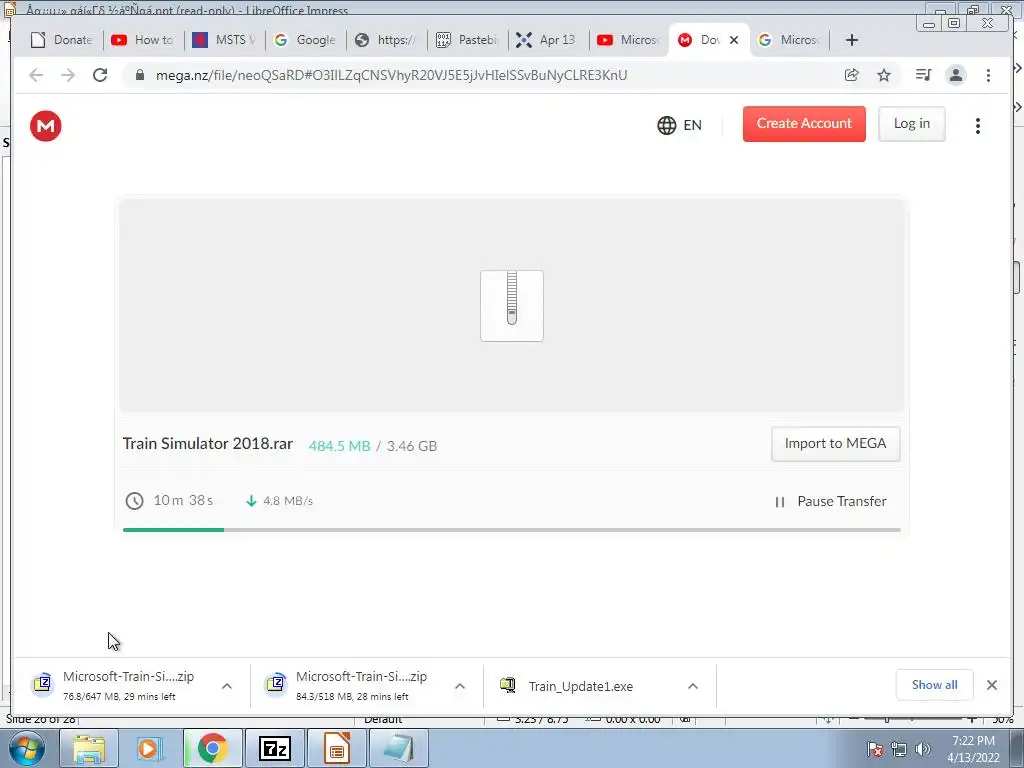Click the download progress bar
The width and height of the screenshot is (1024, 768).
pos(511,530)
